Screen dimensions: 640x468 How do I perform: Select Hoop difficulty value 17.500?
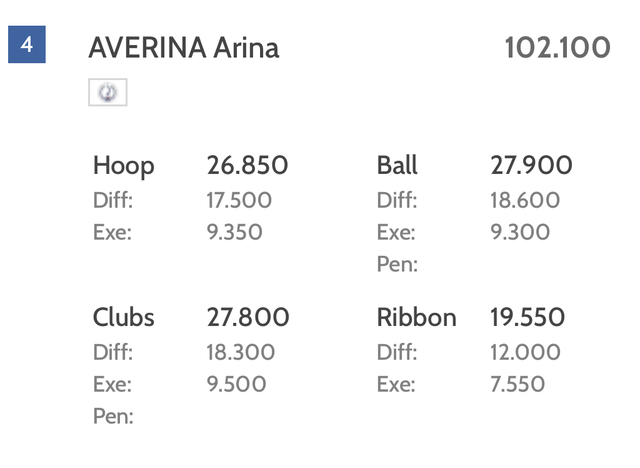(239, 200)
